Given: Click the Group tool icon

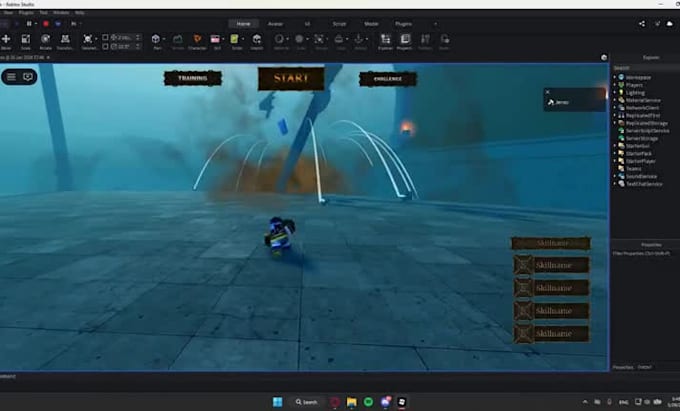Looking at the screenshot, I should click(x=319, y=39).
